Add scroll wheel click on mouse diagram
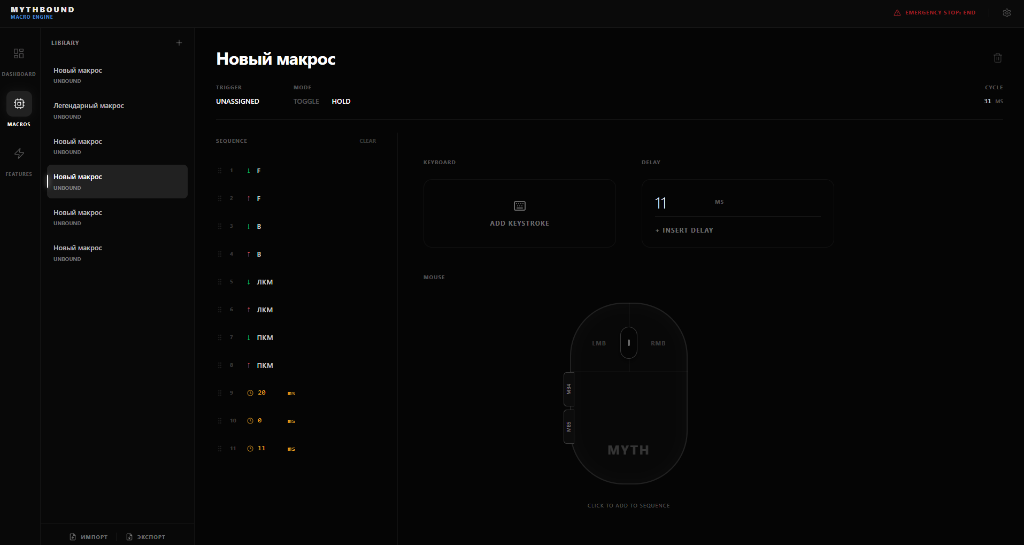 coord(629,343)
